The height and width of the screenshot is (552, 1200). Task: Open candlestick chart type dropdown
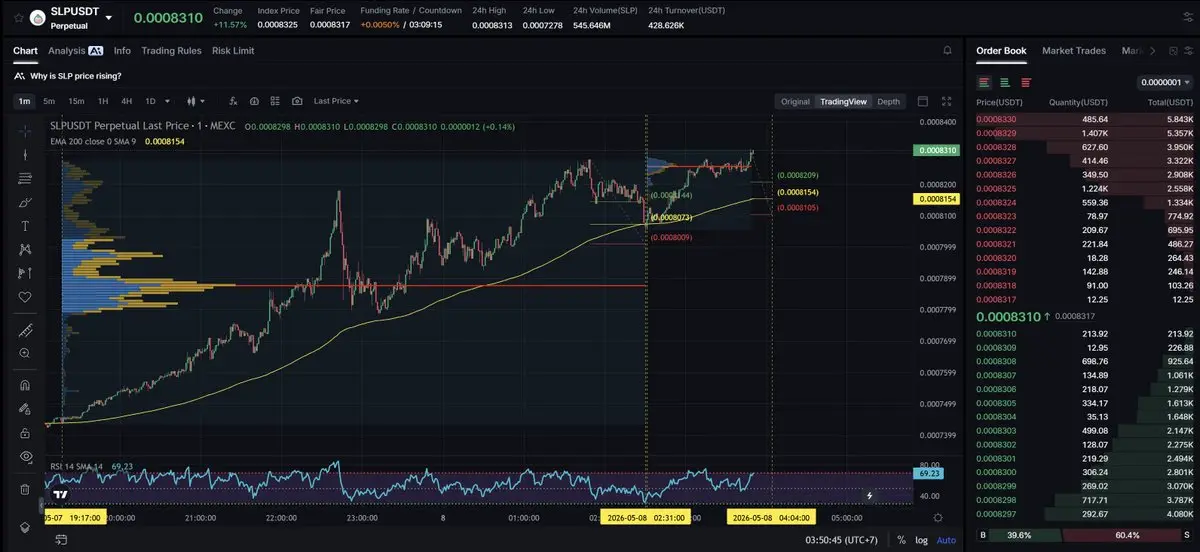pos(196,101)
